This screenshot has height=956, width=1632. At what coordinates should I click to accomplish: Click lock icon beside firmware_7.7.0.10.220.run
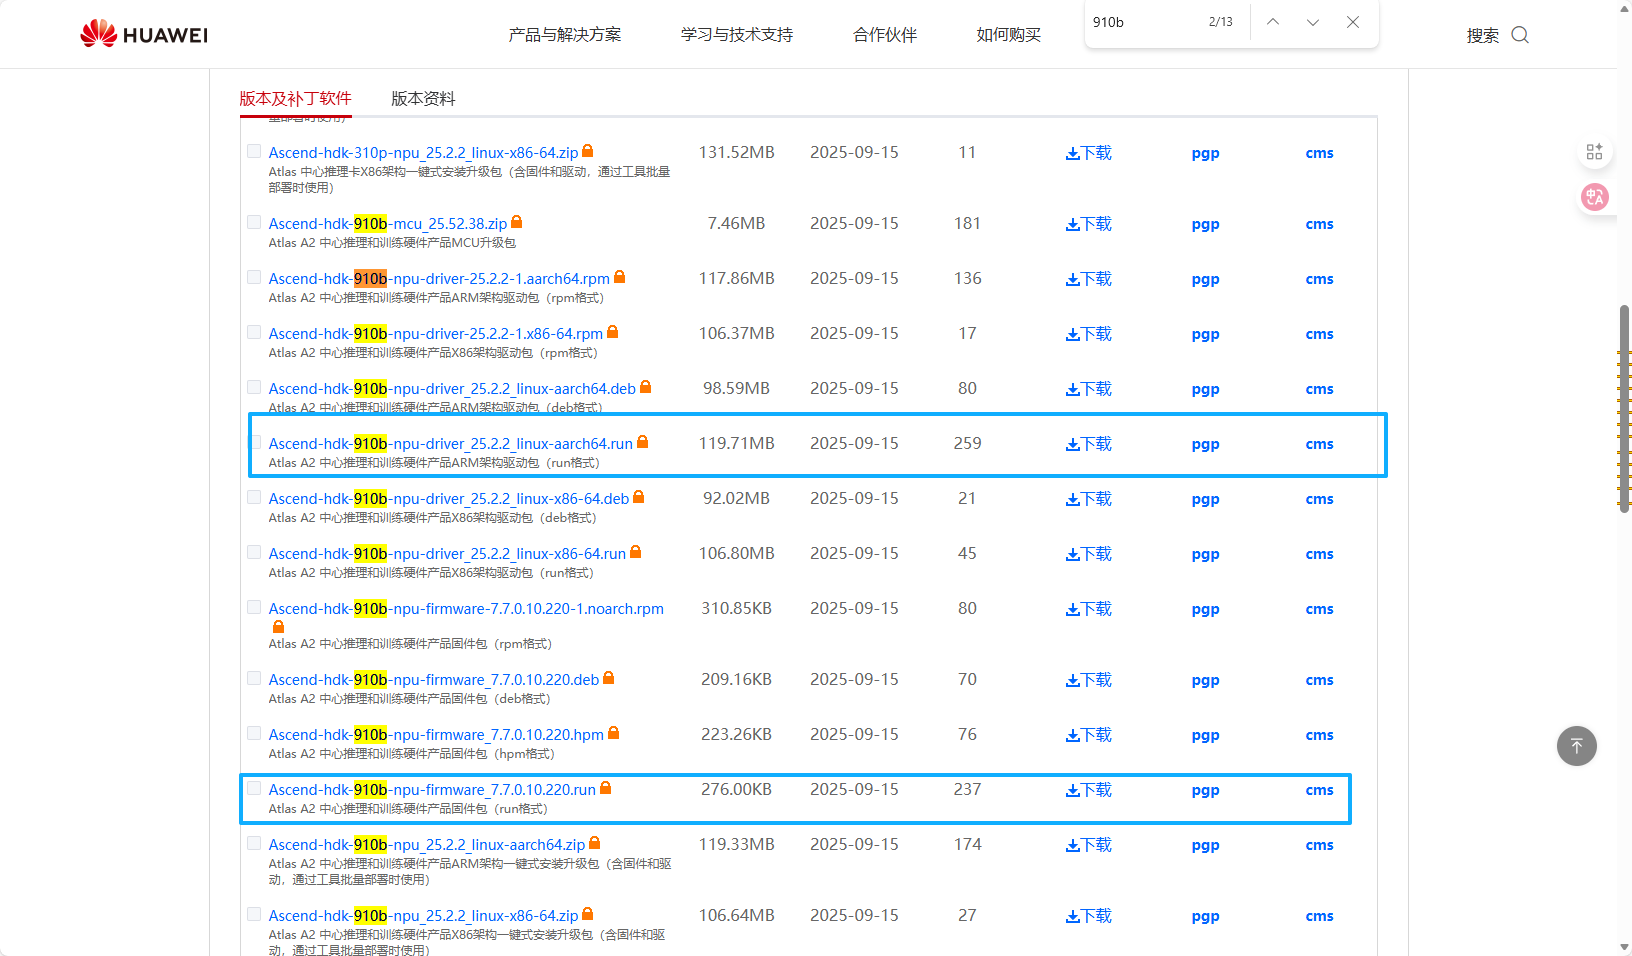pyautogui.click(x=606, y=788)
